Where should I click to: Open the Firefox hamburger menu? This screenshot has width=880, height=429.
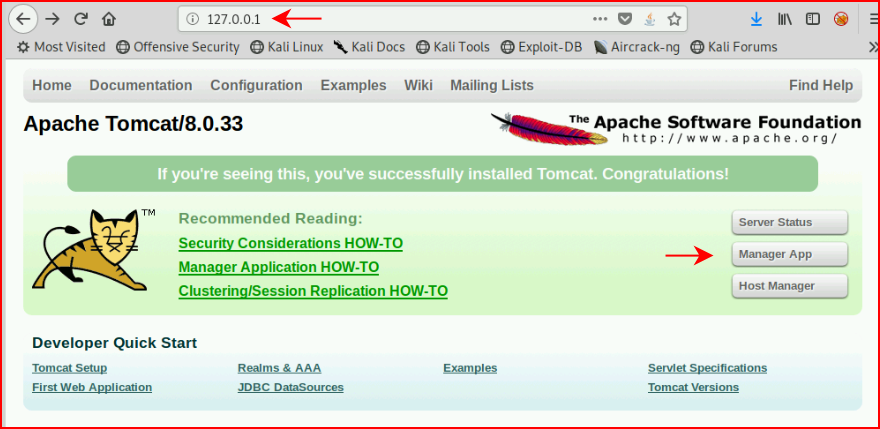[872, 19]
